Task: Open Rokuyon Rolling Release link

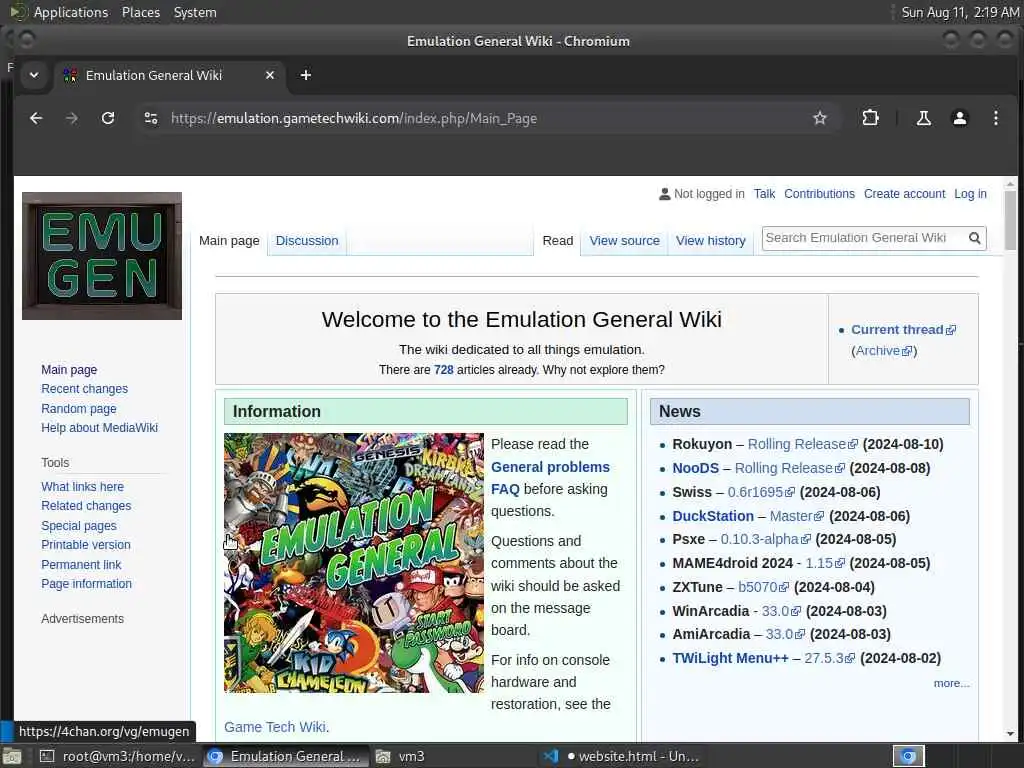Action: [803, 444]
